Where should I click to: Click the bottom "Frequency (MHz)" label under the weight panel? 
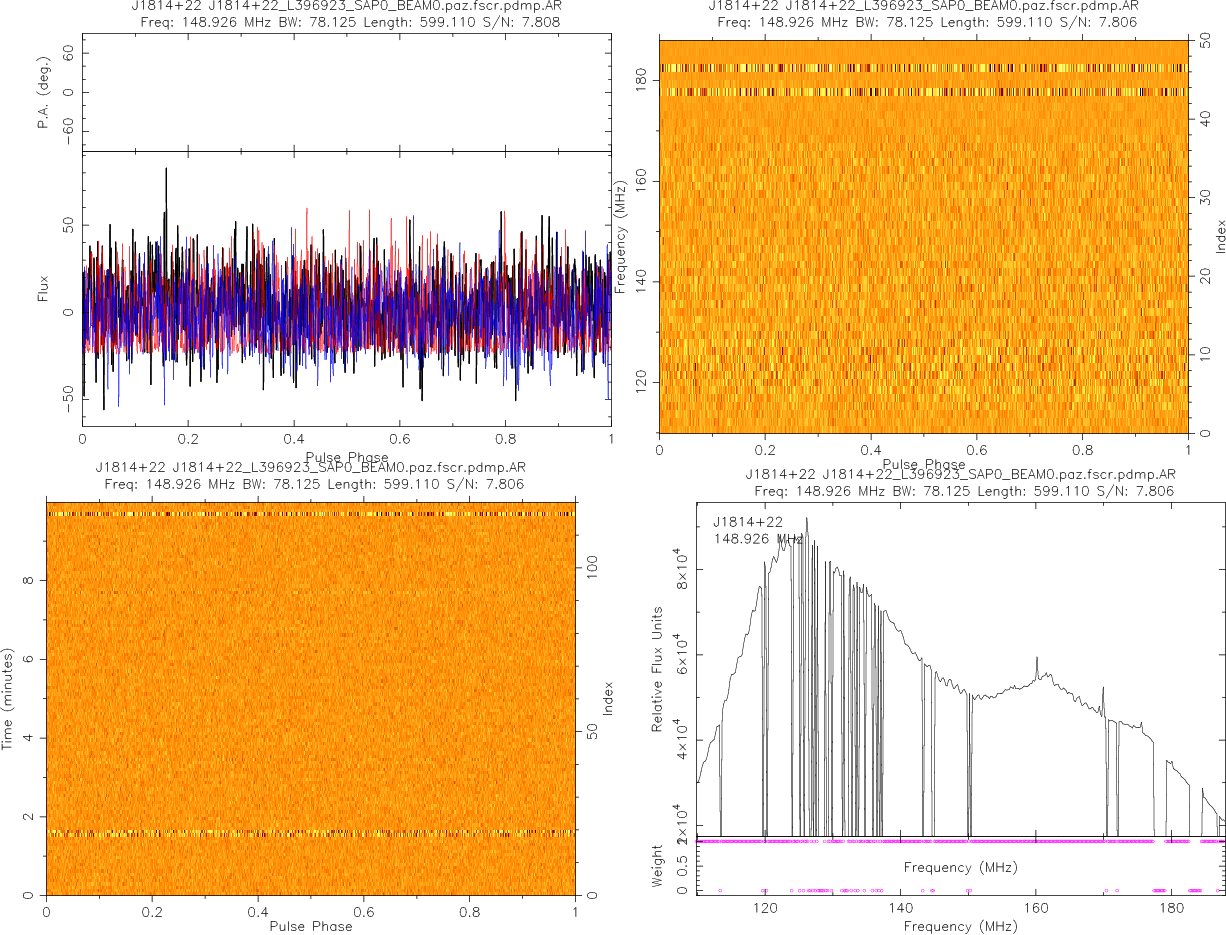click(960, 926)
